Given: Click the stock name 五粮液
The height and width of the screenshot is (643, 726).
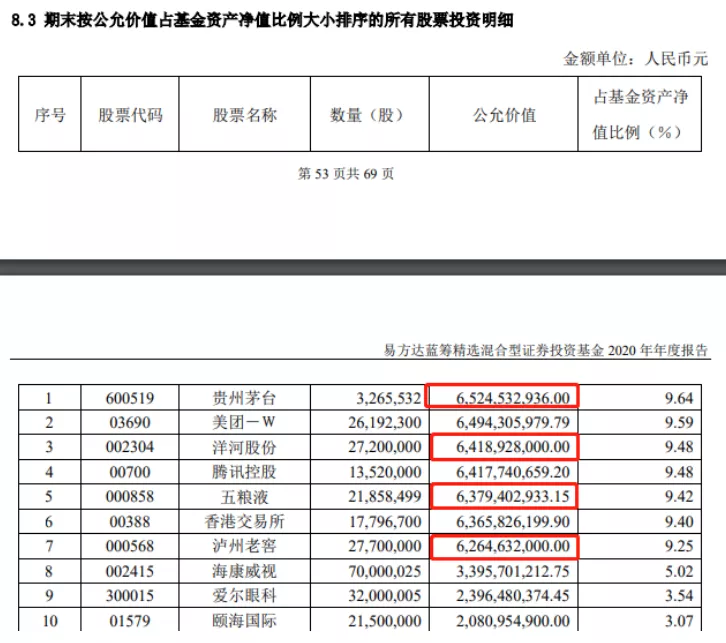Looking at the screenshot, I should (x=244, y=497).
